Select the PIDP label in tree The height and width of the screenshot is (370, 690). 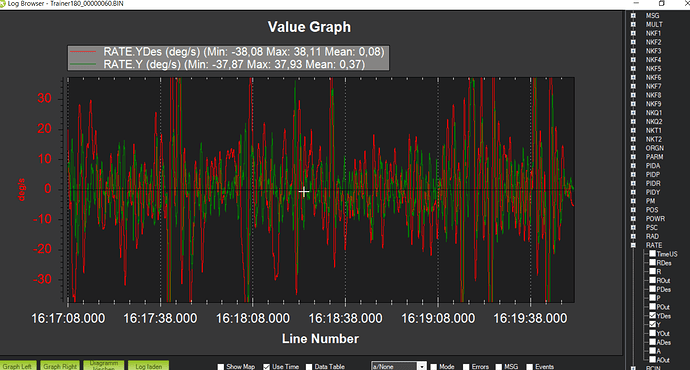click(x=653, y=174)
